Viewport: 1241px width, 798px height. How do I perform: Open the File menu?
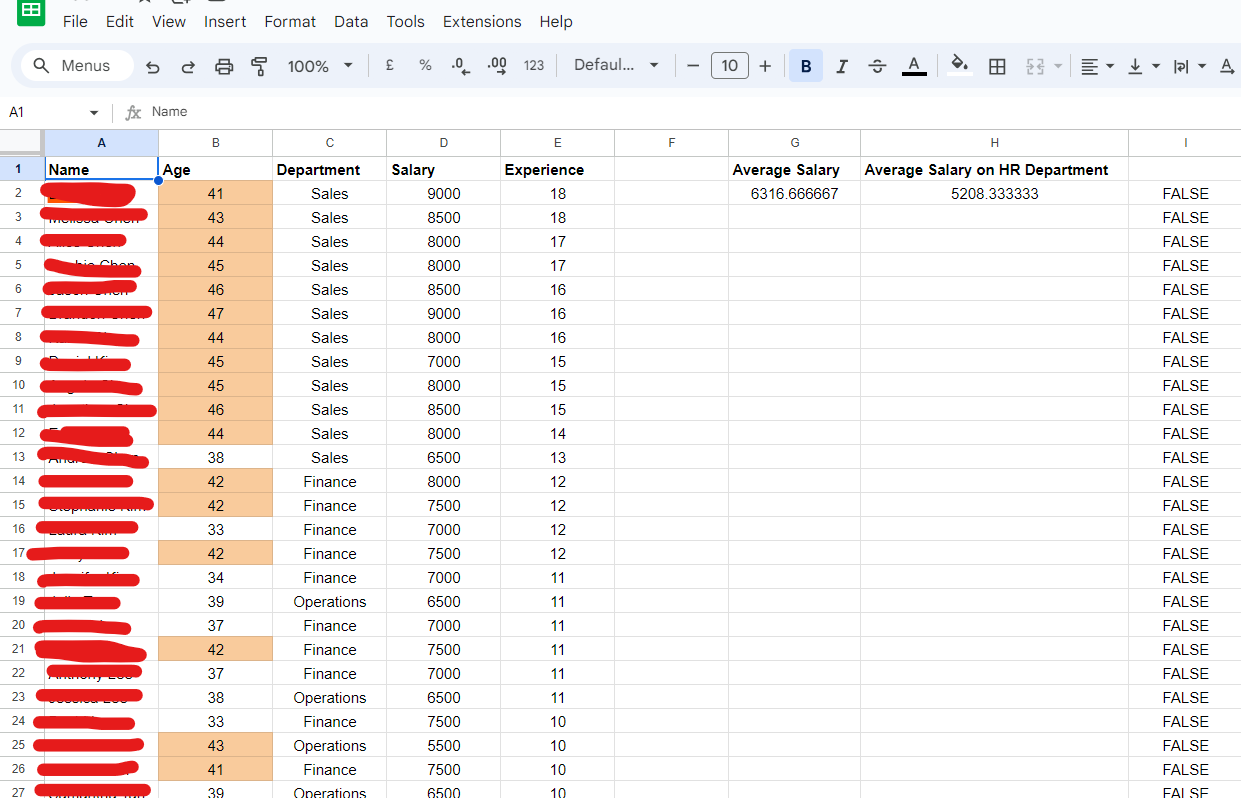[75, 21]
